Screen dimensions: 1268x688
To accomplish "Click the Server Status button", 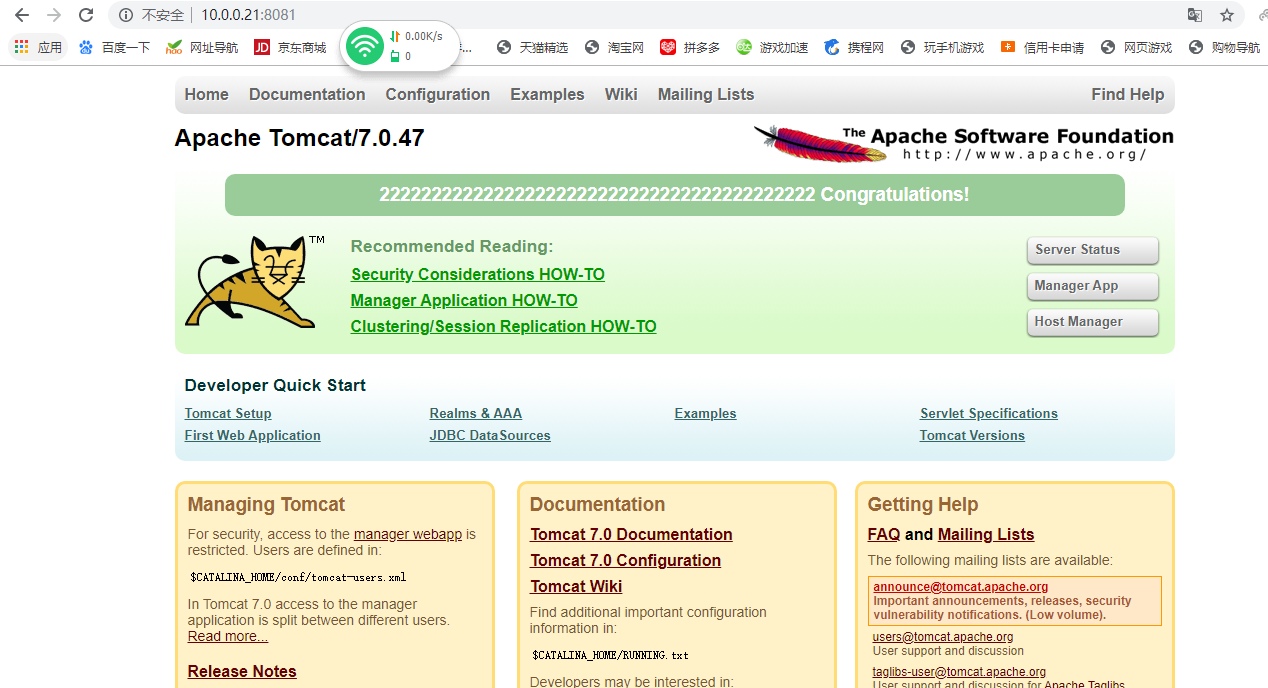I will [1093, 250].
